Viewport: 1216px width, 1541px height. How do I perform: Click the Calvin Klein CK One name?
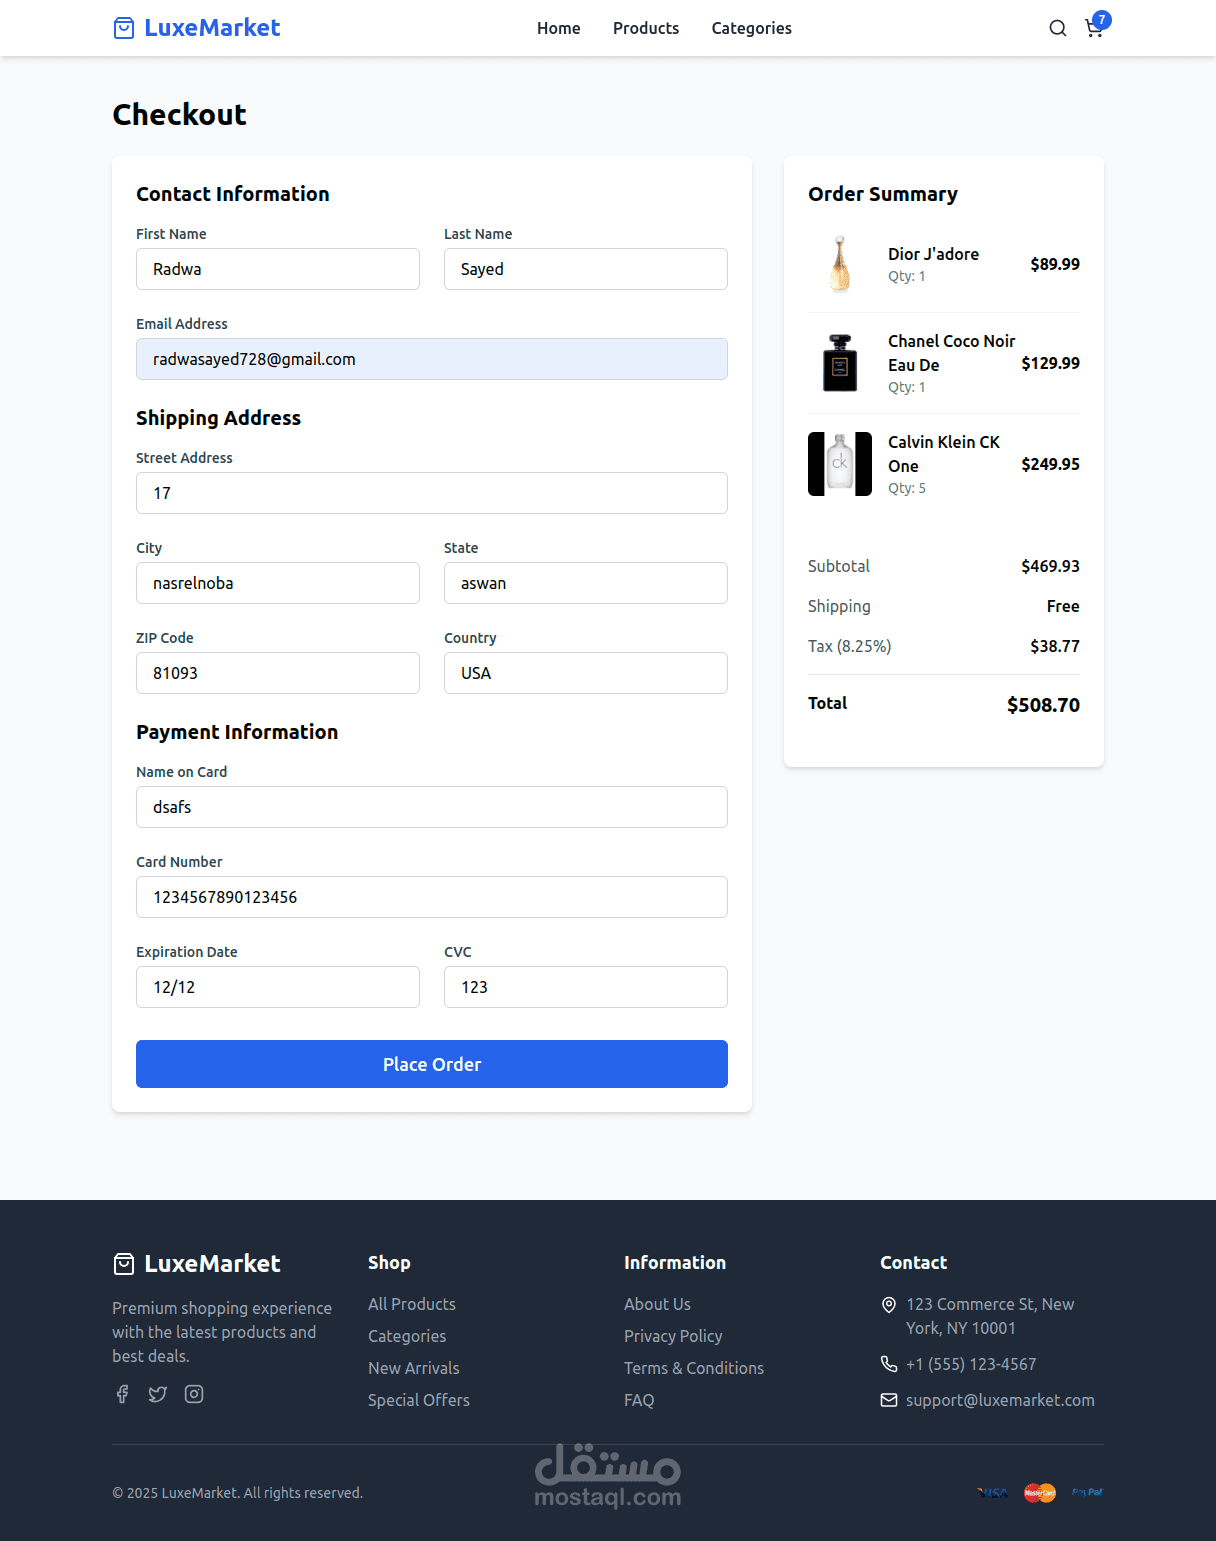943,454
